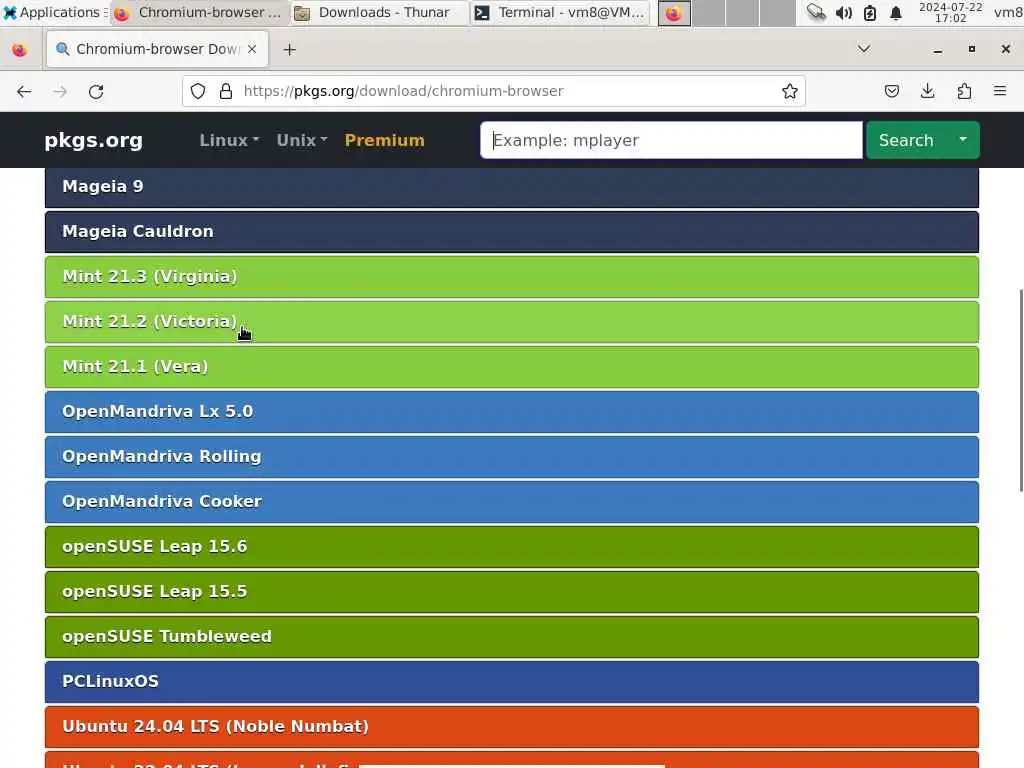Expand the Mageia 9 section

512,187
